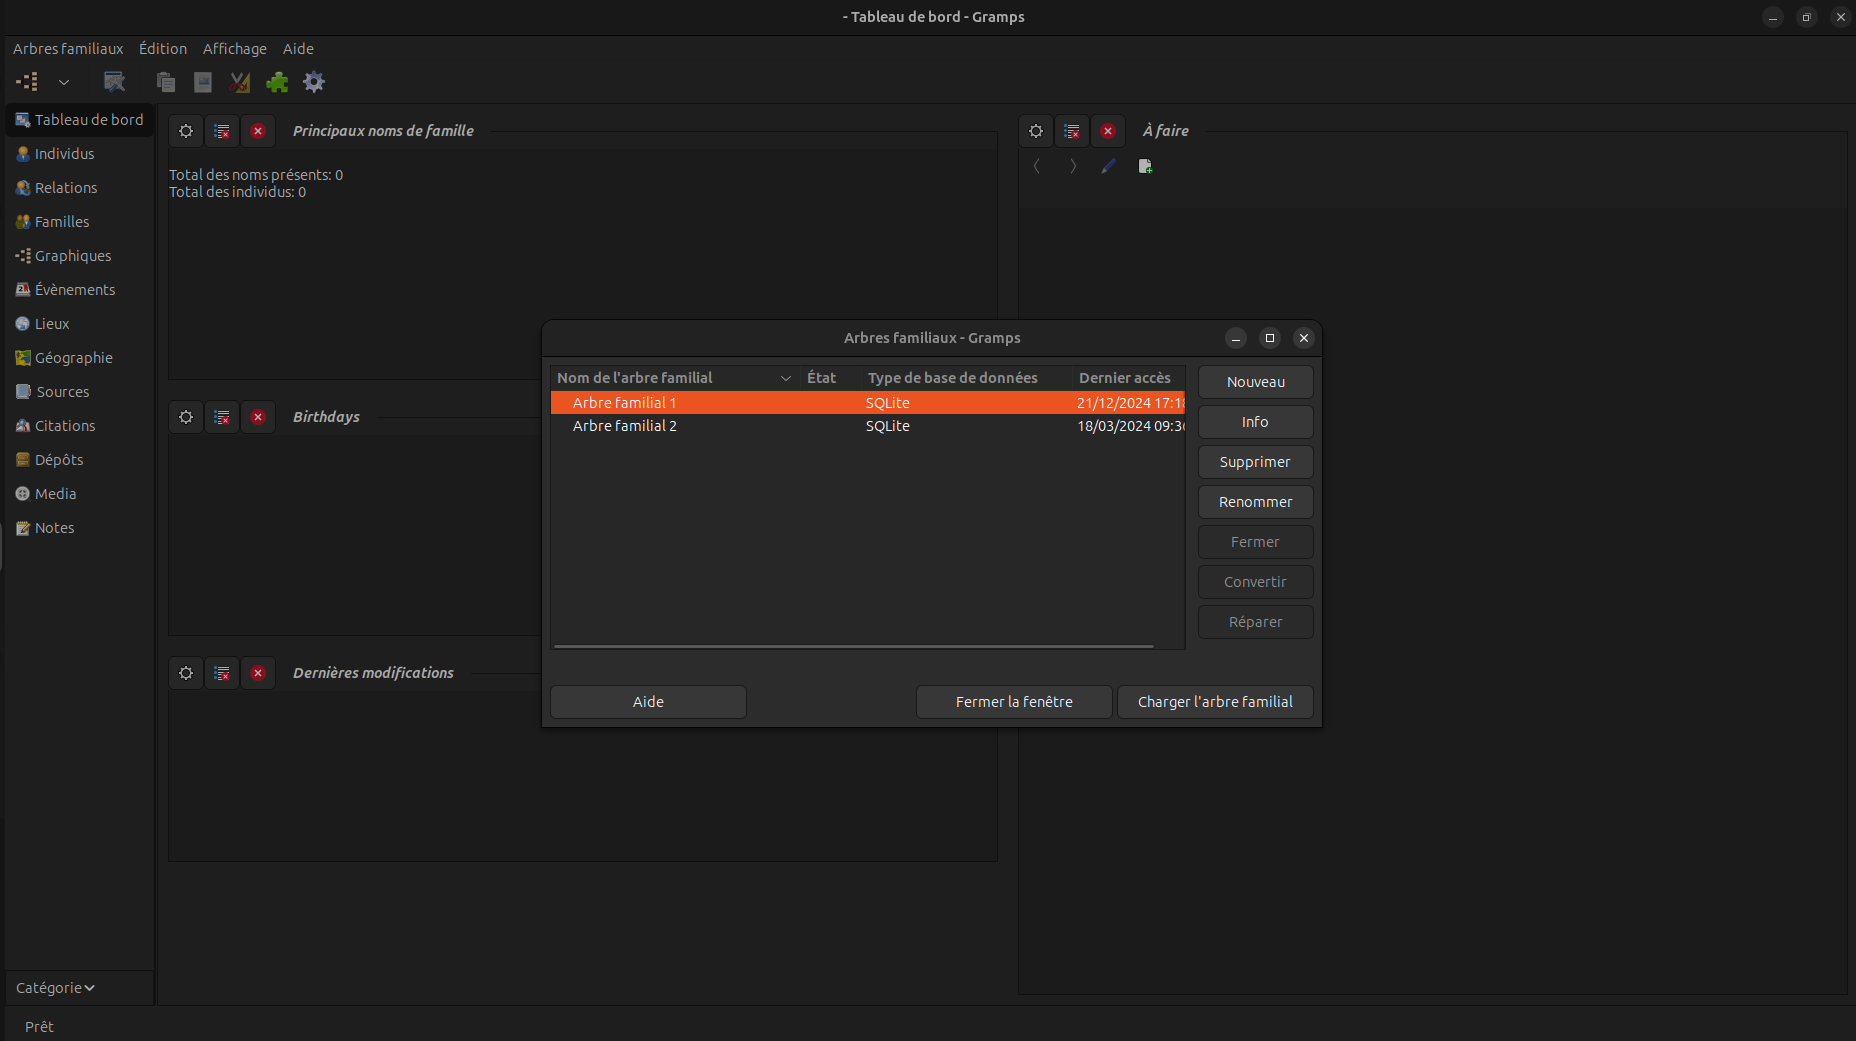Open the Évènements view
Image resolution: width=1856 pixels, height=1041 pixels.
(80, 290)
